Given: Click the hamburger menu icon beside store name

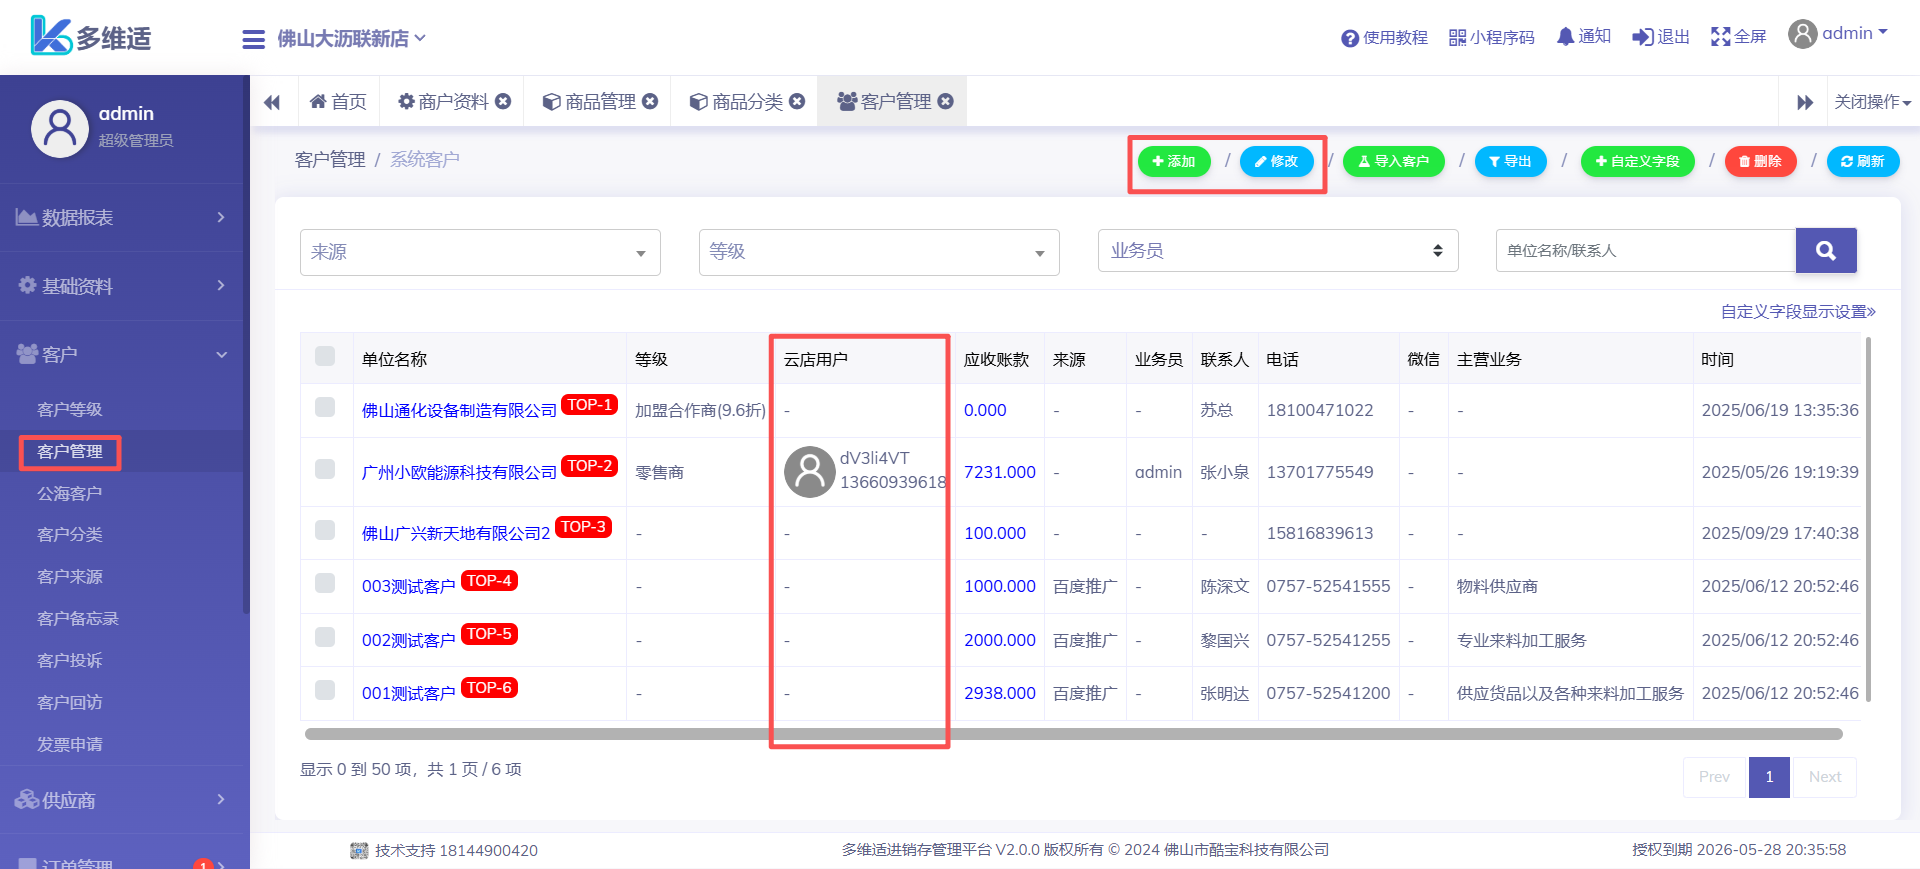Looking at the screenshot, I should coord(253,39).
